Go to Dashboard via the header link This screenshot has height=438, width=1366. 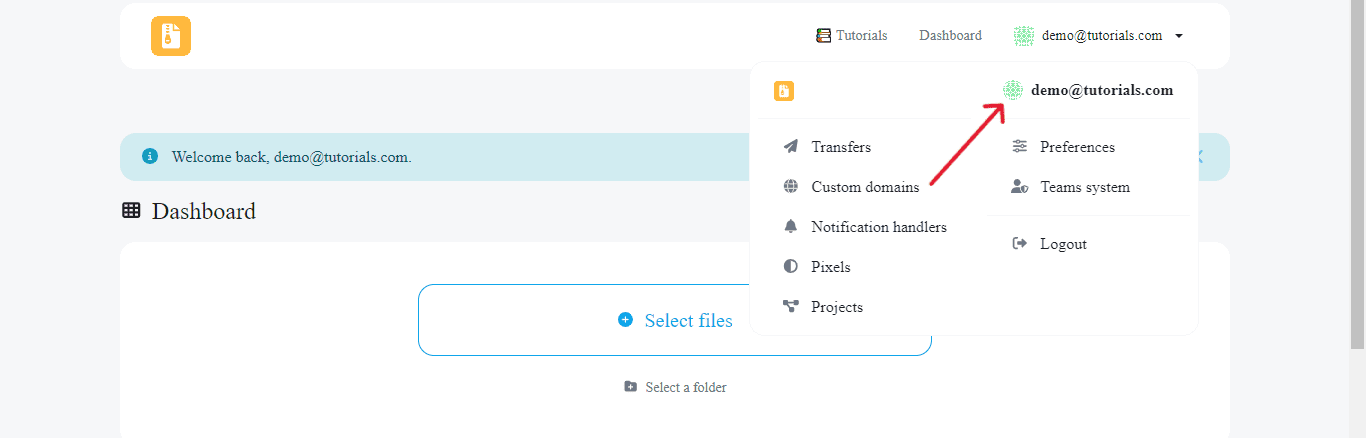point(950,36)
